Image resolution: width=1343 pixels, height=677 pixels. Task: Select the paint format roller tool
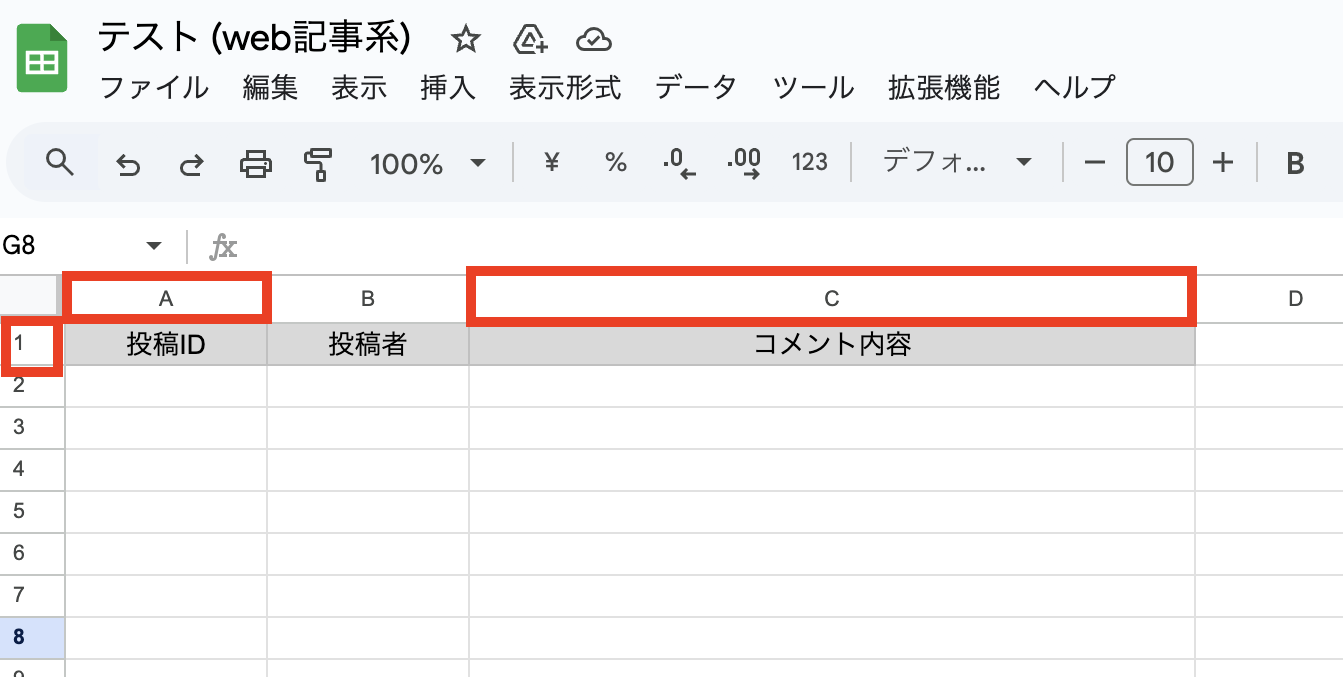coord(319,163)
